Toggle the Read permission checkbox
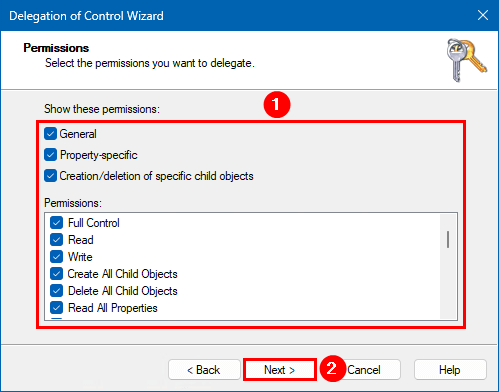The height and width of the screenshot is (392, 499). [x=56, y=240]
